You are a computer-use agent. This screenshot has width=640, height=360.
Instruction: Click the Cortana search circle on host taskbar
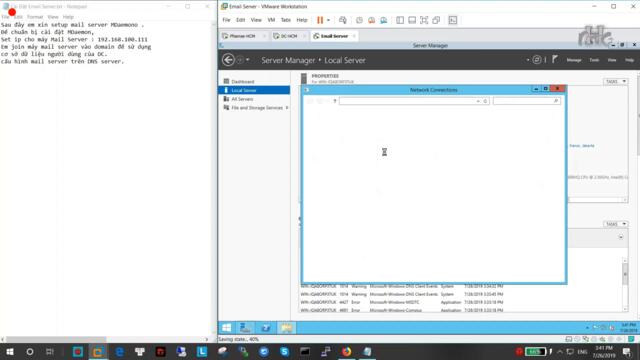click(x=30, y=351)
